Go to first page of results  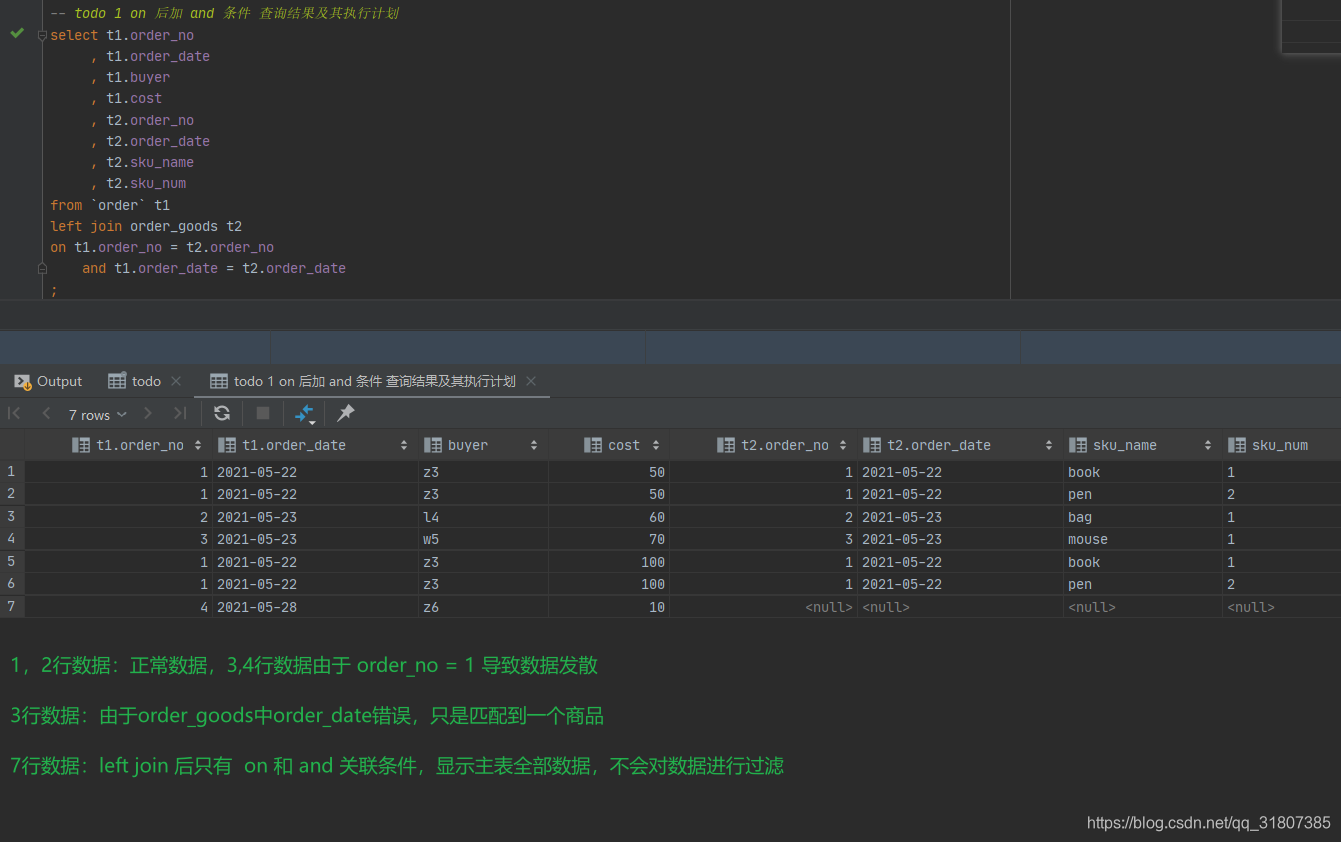pos(14,413)
